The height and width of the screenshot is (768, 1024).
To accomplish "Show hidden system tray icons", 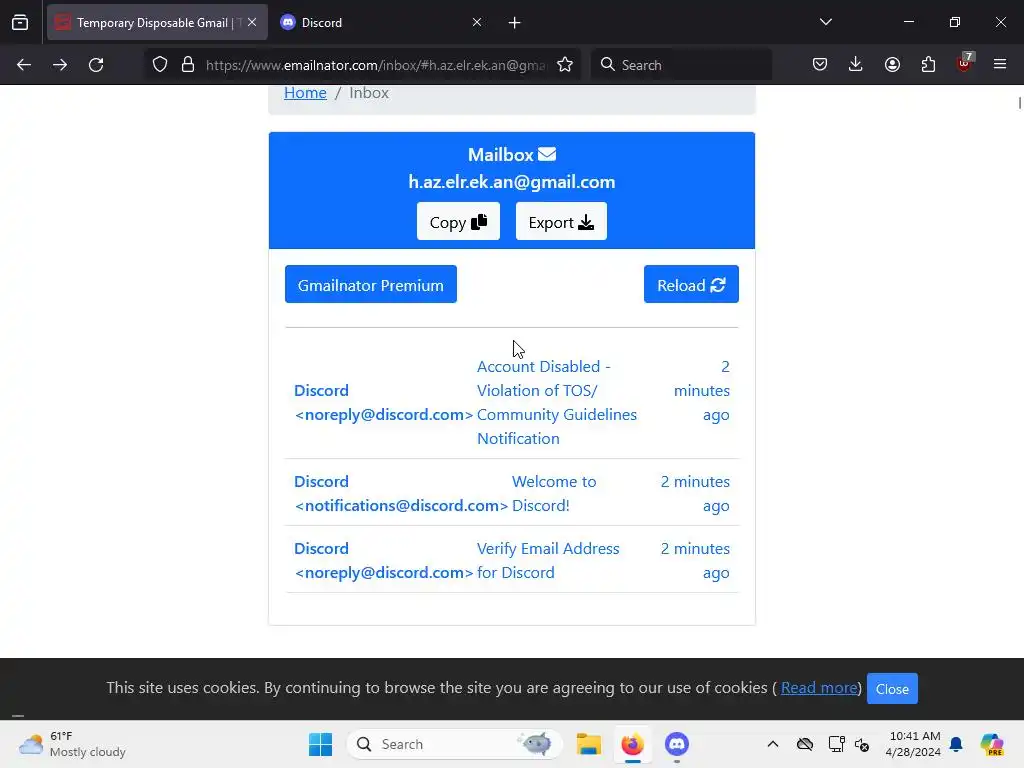I will pyautogui.click(x=773, y=744).
